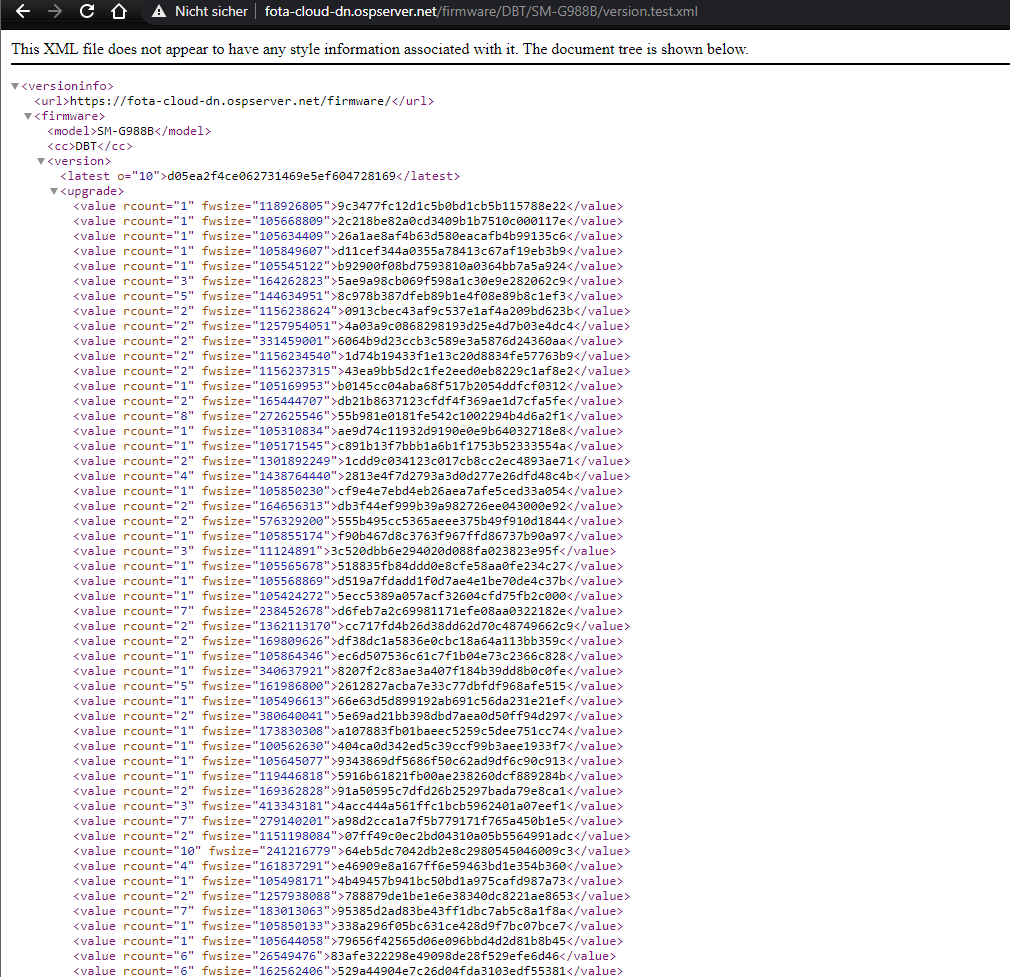Click hash 1d74b19433f1e13c20d8834fe57763b9
The height and width of the screenshot is (977, 1010).
point(459,356)
